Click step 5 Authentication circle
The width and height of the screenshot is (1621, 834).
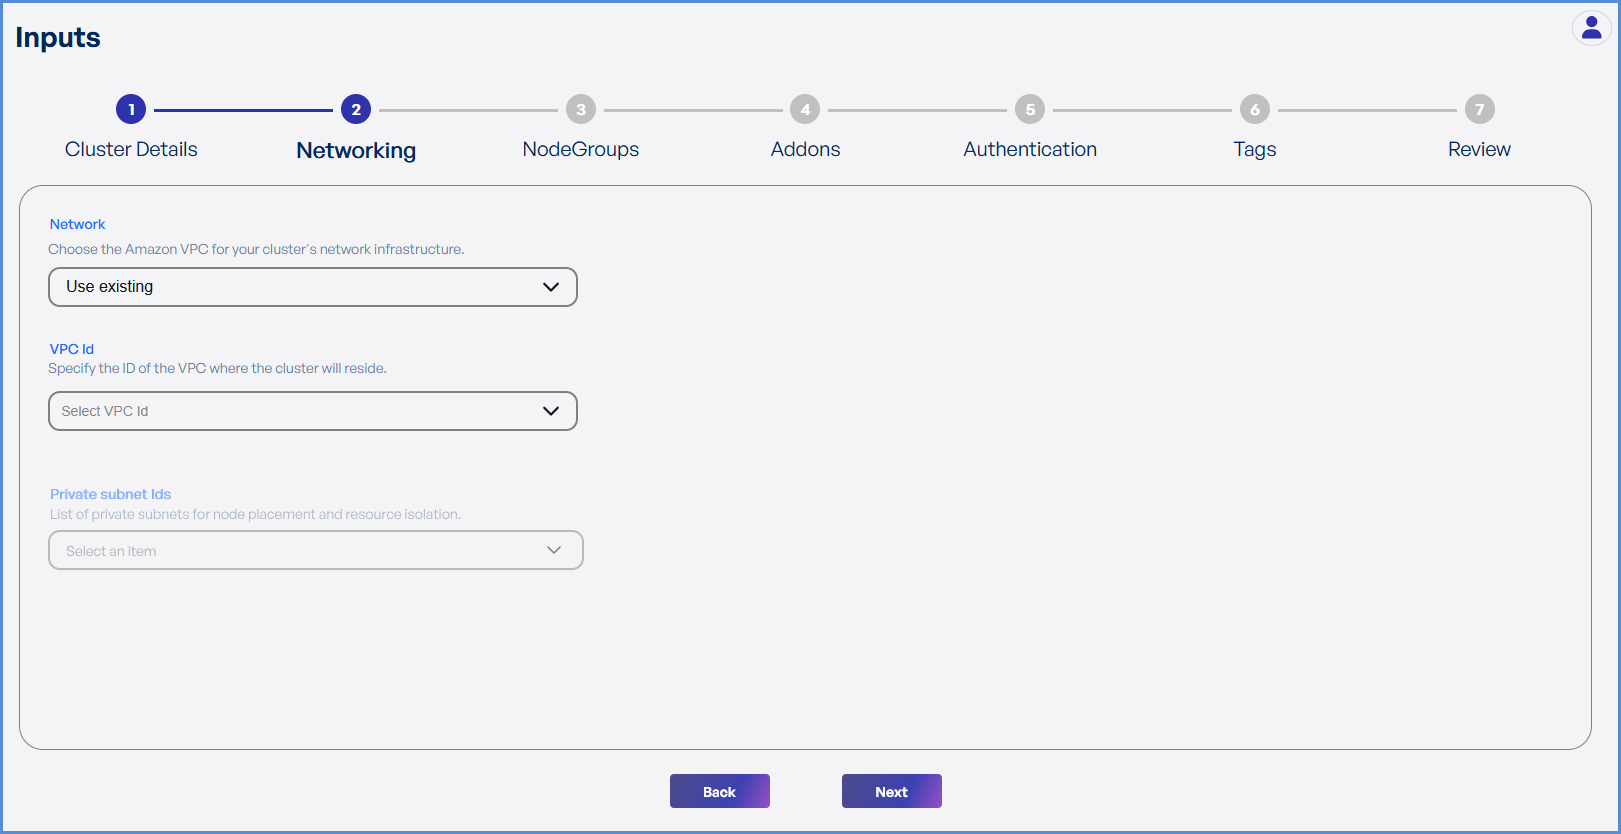[x=1030, y=109]
